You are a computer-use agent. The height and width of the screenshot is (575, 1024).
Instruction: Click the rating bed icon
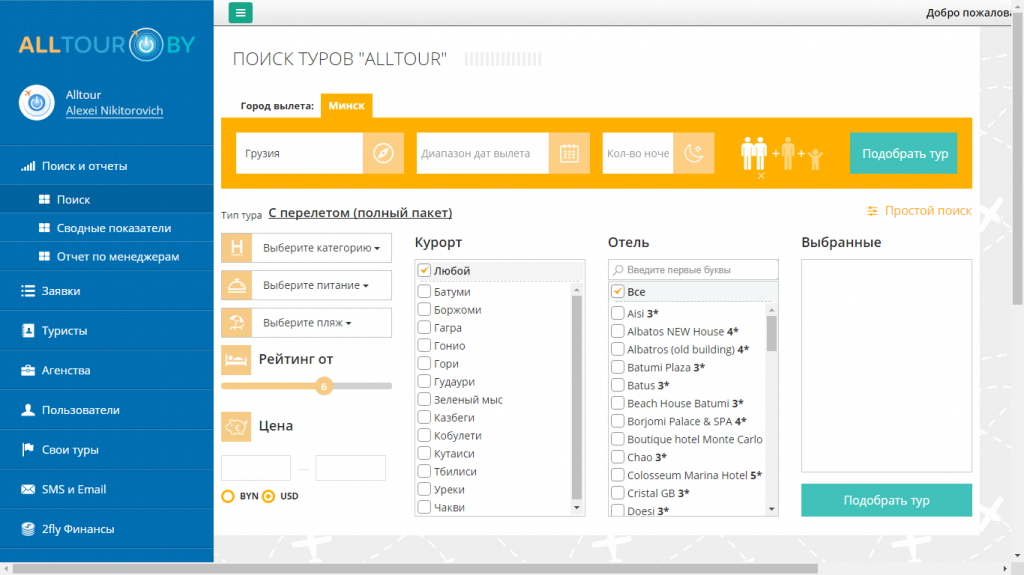tap(236, 359)
